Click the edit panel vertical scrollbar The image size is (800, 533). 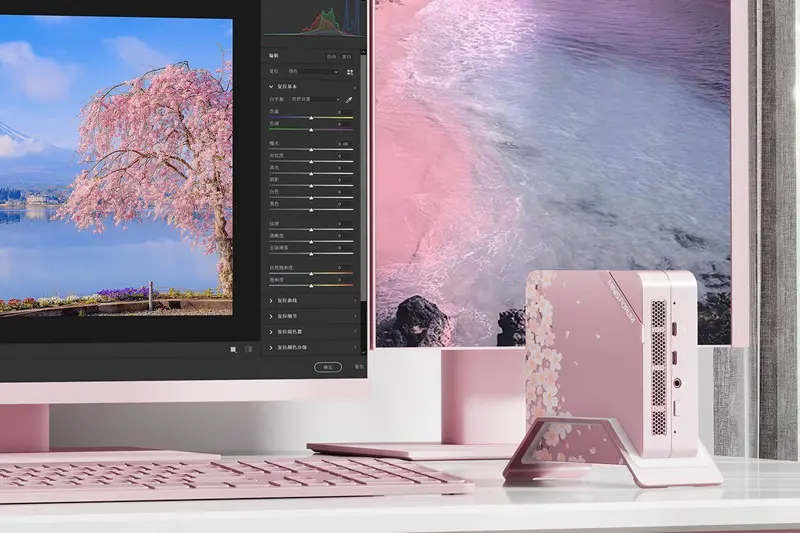pos(363,179)
